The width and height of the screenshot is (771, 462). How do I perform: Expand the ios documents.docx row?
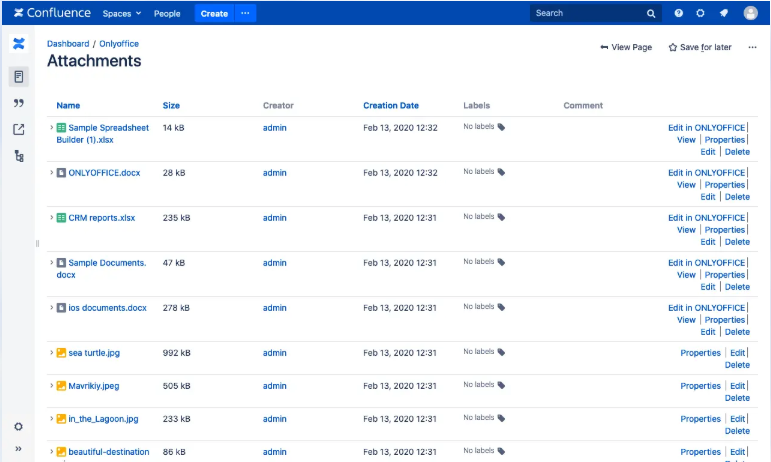[x=51, y=307]
